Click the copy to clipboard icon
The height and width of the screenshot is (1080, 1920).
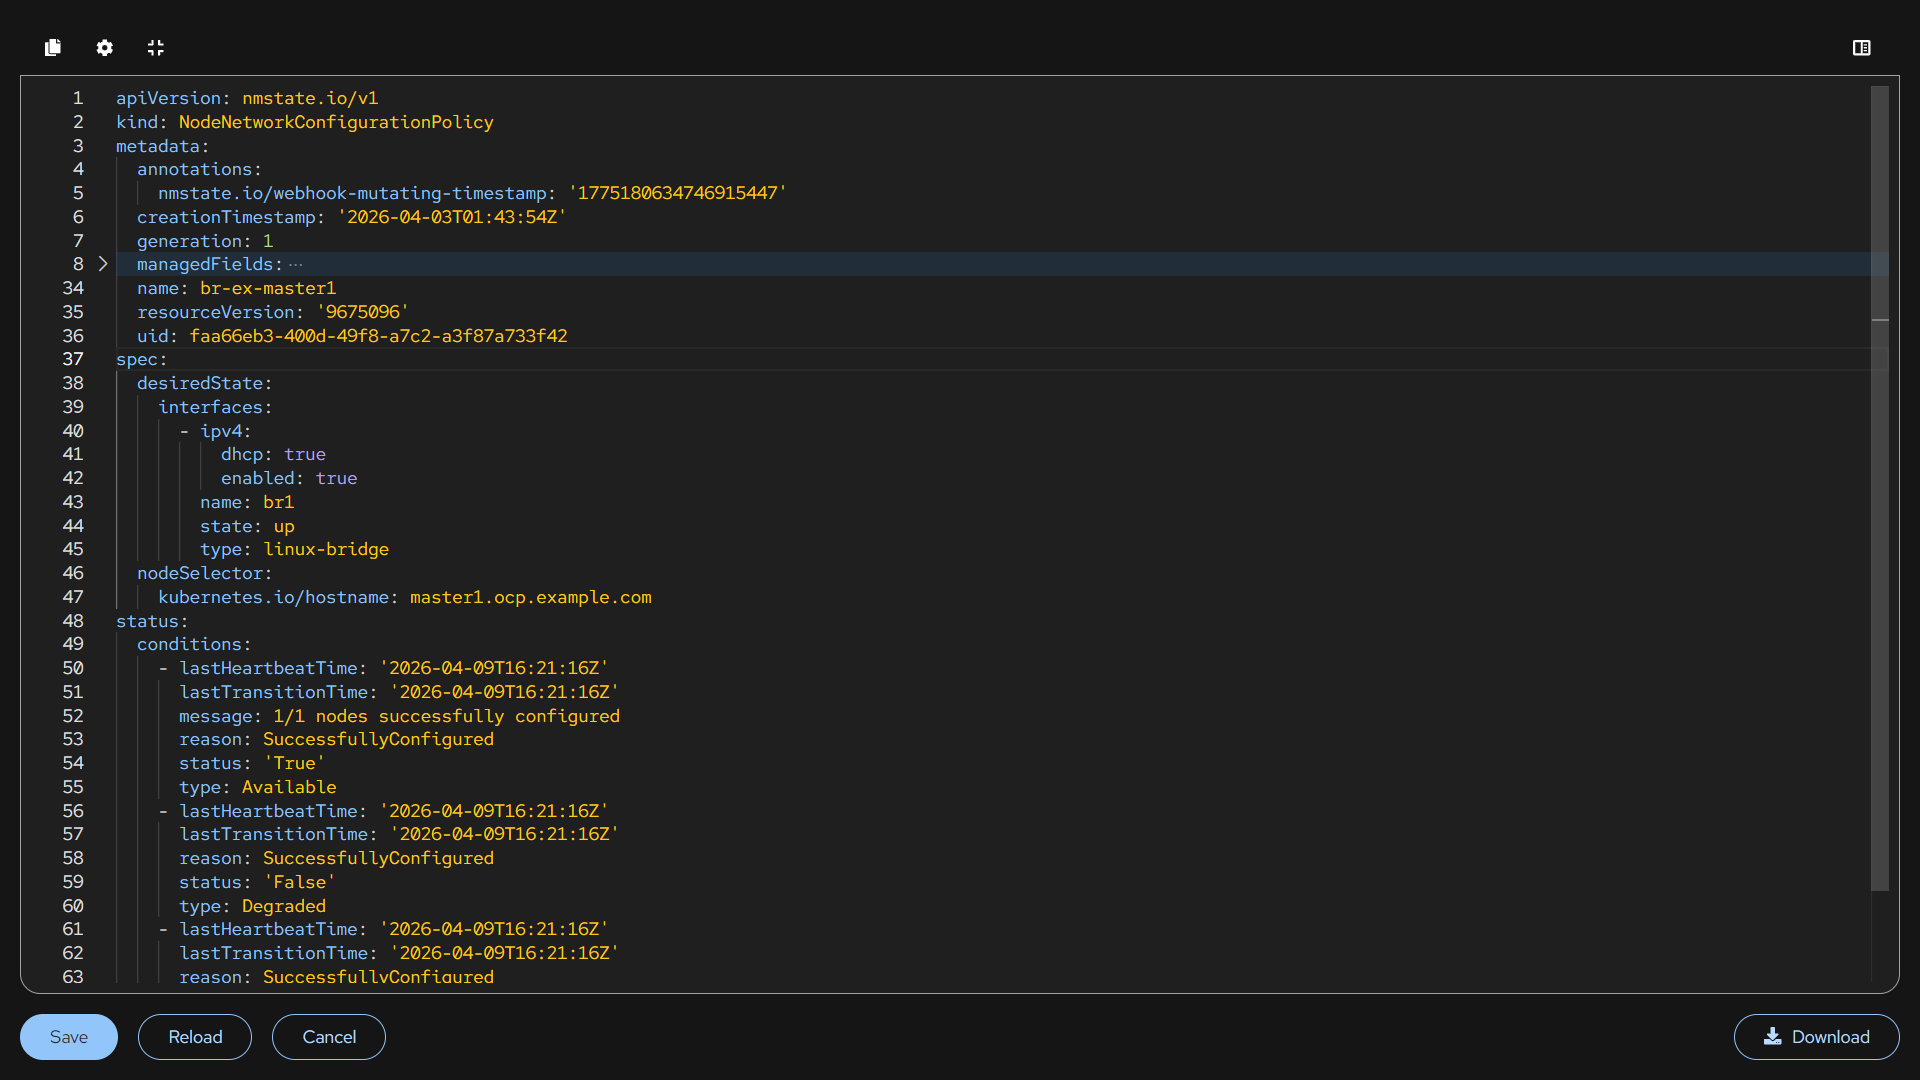click(53, 47)
